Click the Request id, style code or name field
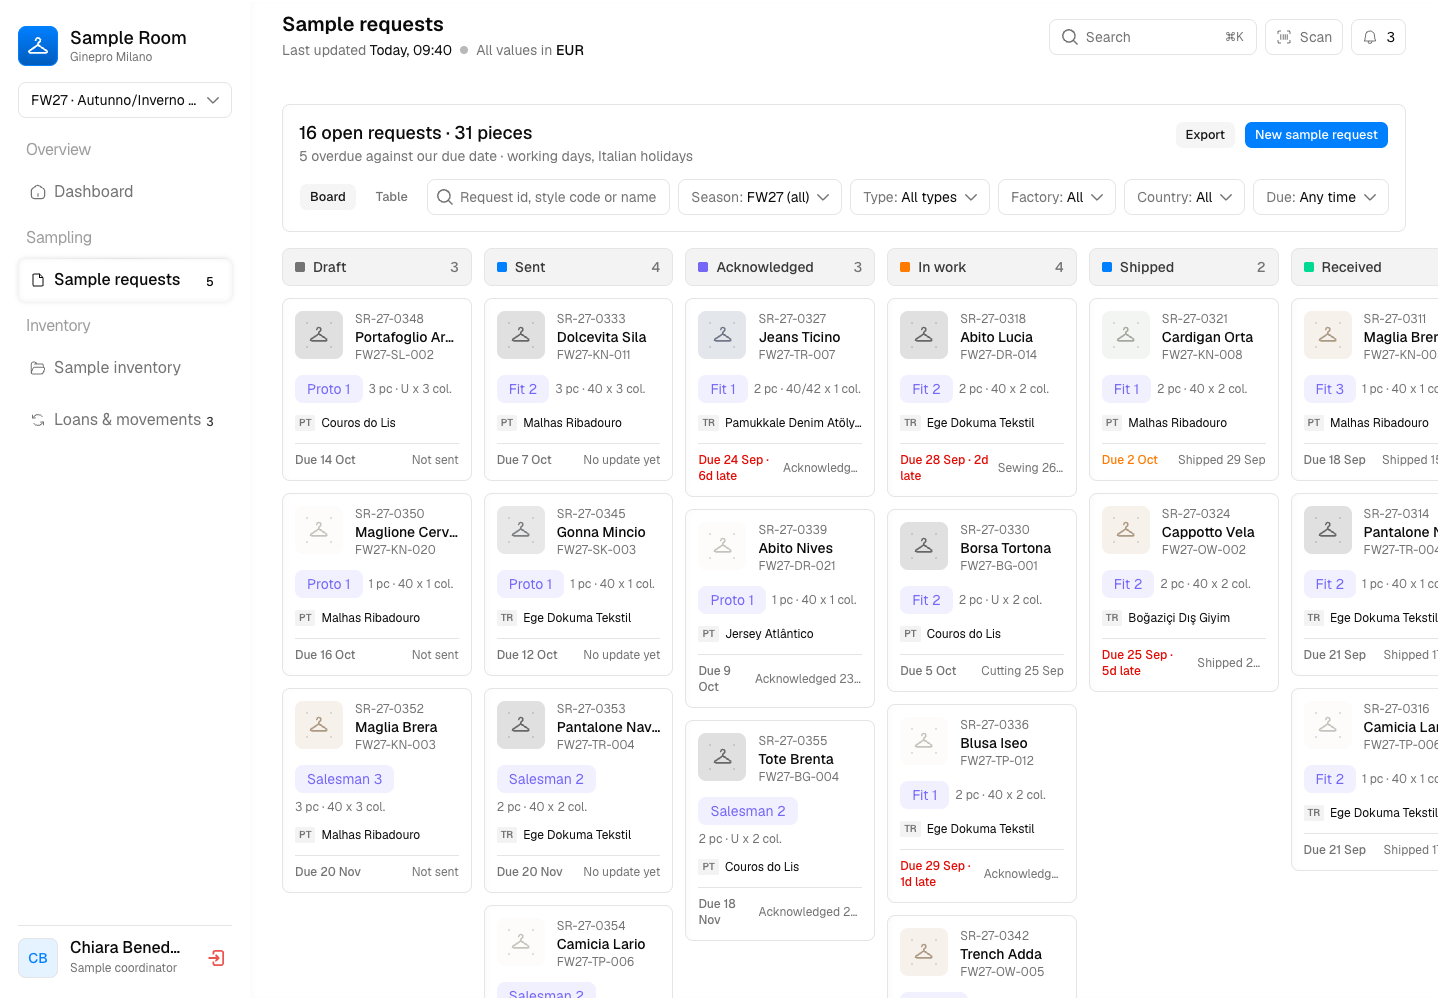1440x1000 pixels. 548,197
